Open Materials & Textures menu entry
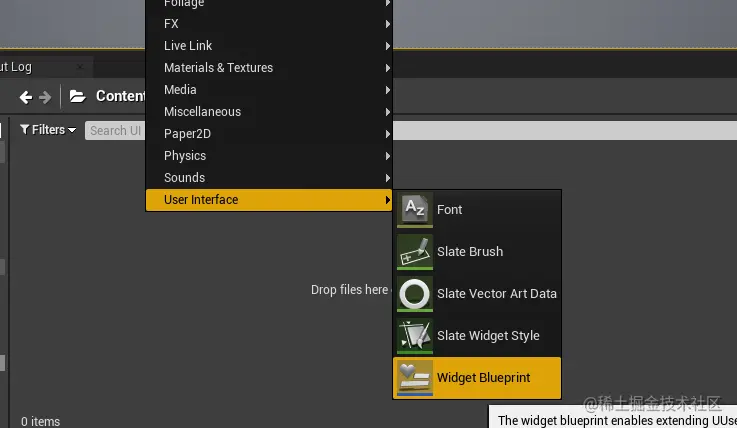Viewport: 737px width, 428px height. point(269,68)
